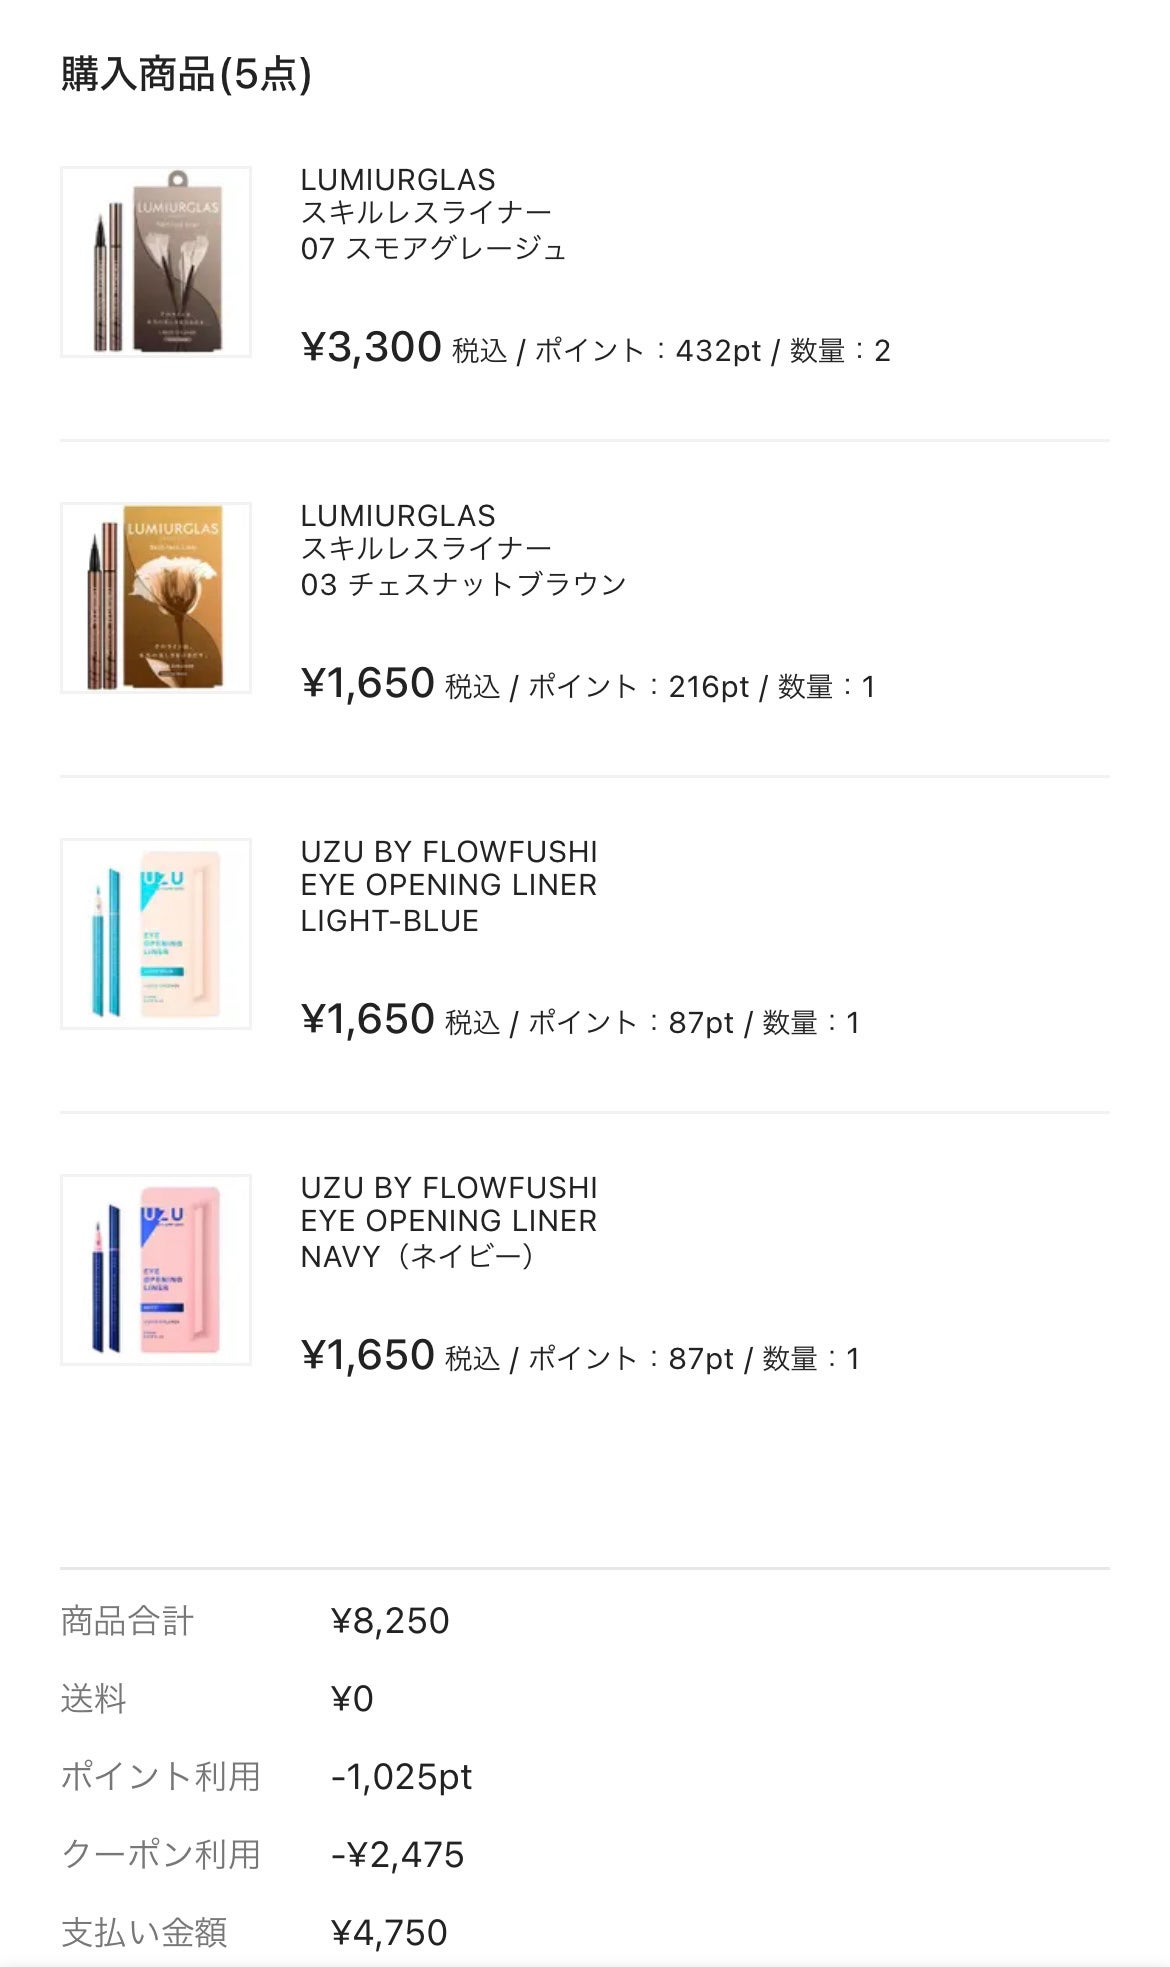Select the 送料 ¥0 value

[x=352, y=1699]
